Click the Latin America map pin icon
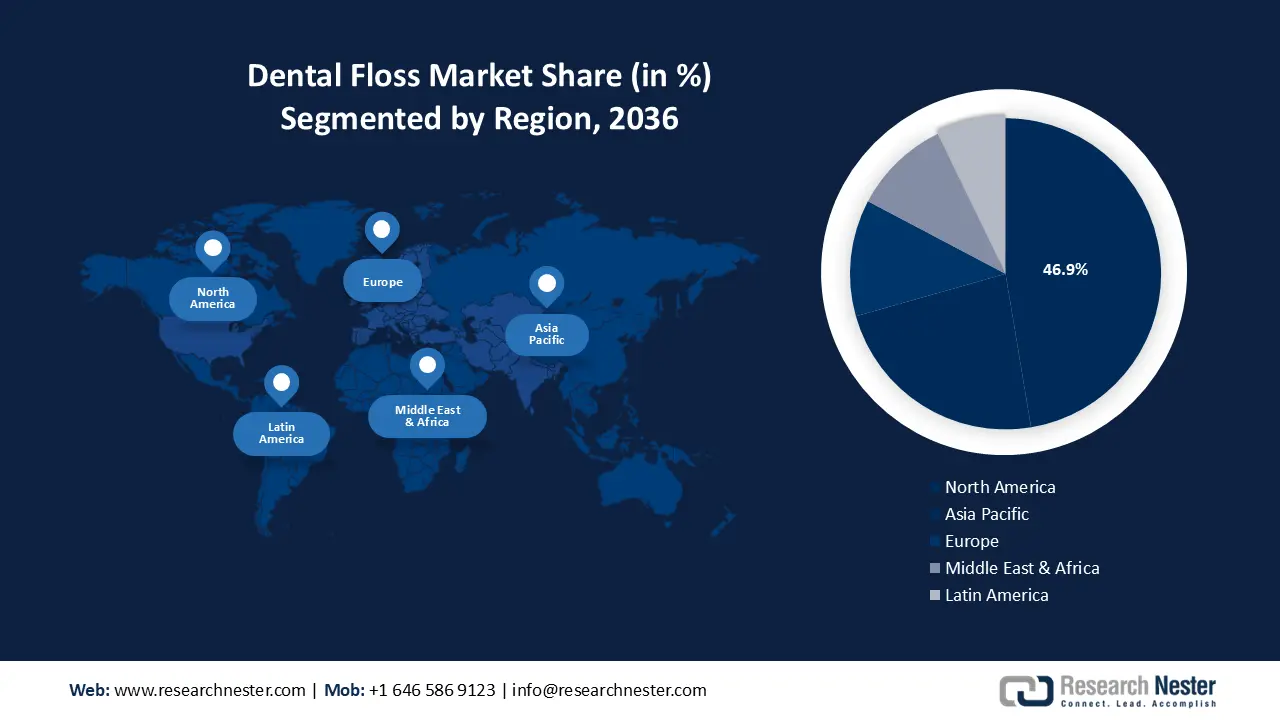The image size is (1280, 720). (281, 385)
